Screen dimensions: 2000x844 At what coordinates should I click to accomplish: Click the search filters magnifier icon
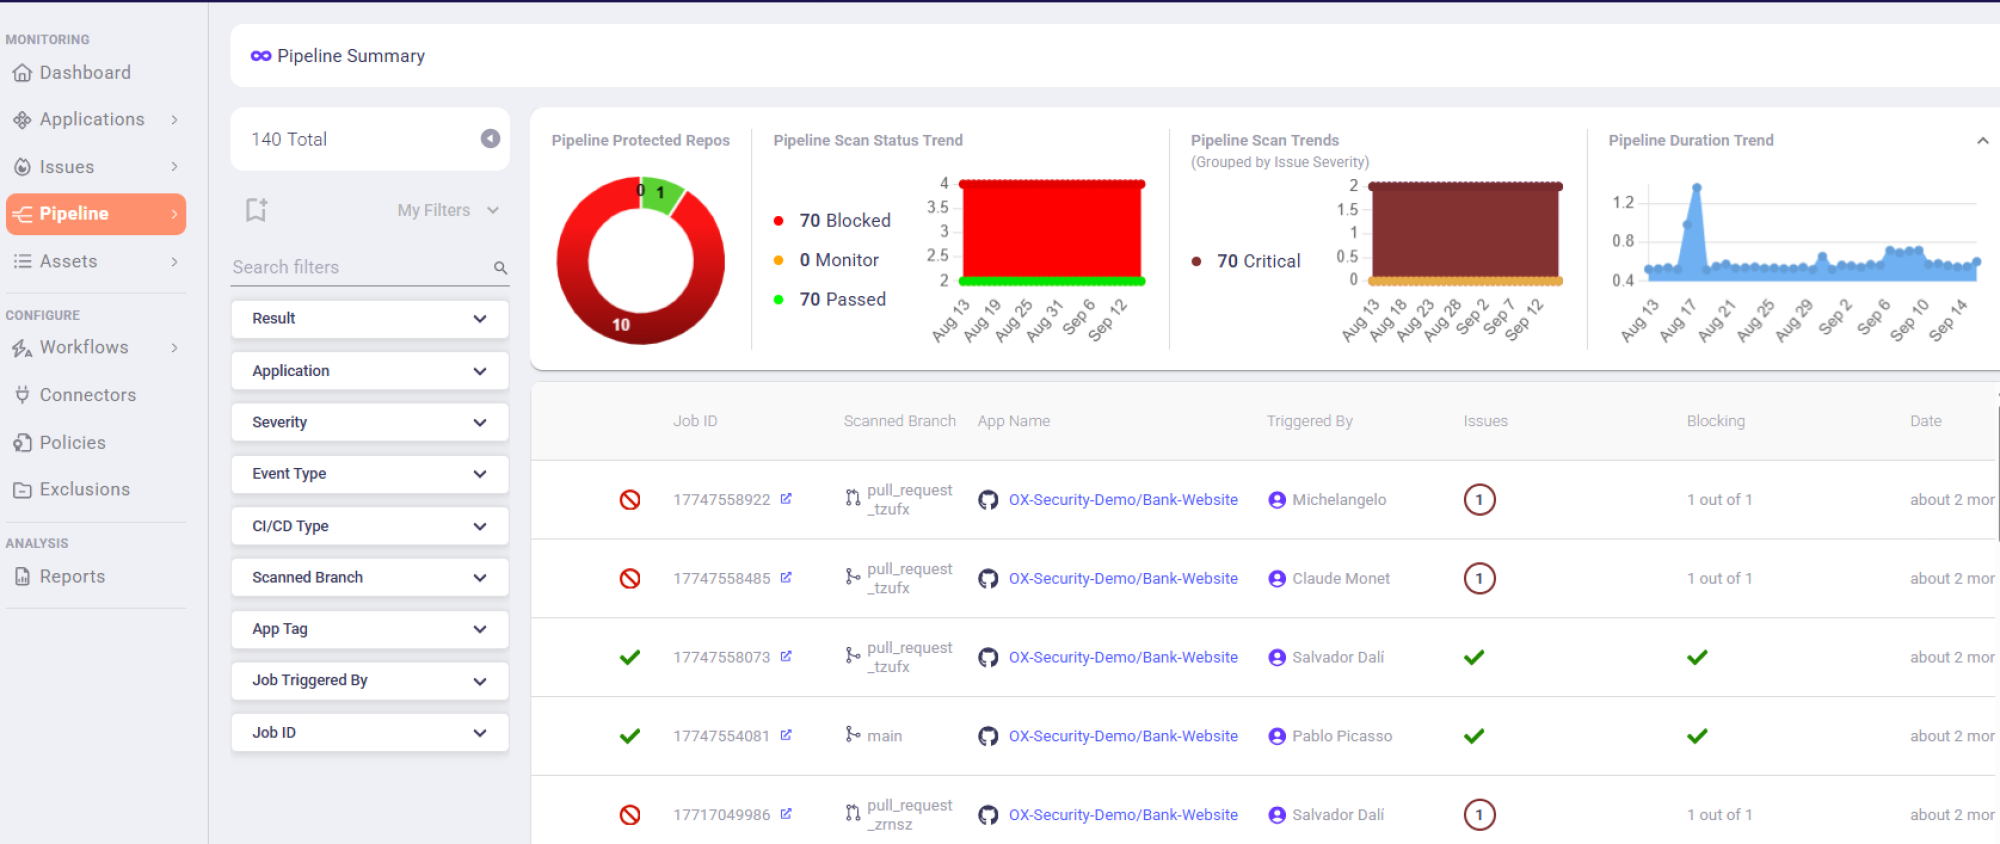coord(500,268)
